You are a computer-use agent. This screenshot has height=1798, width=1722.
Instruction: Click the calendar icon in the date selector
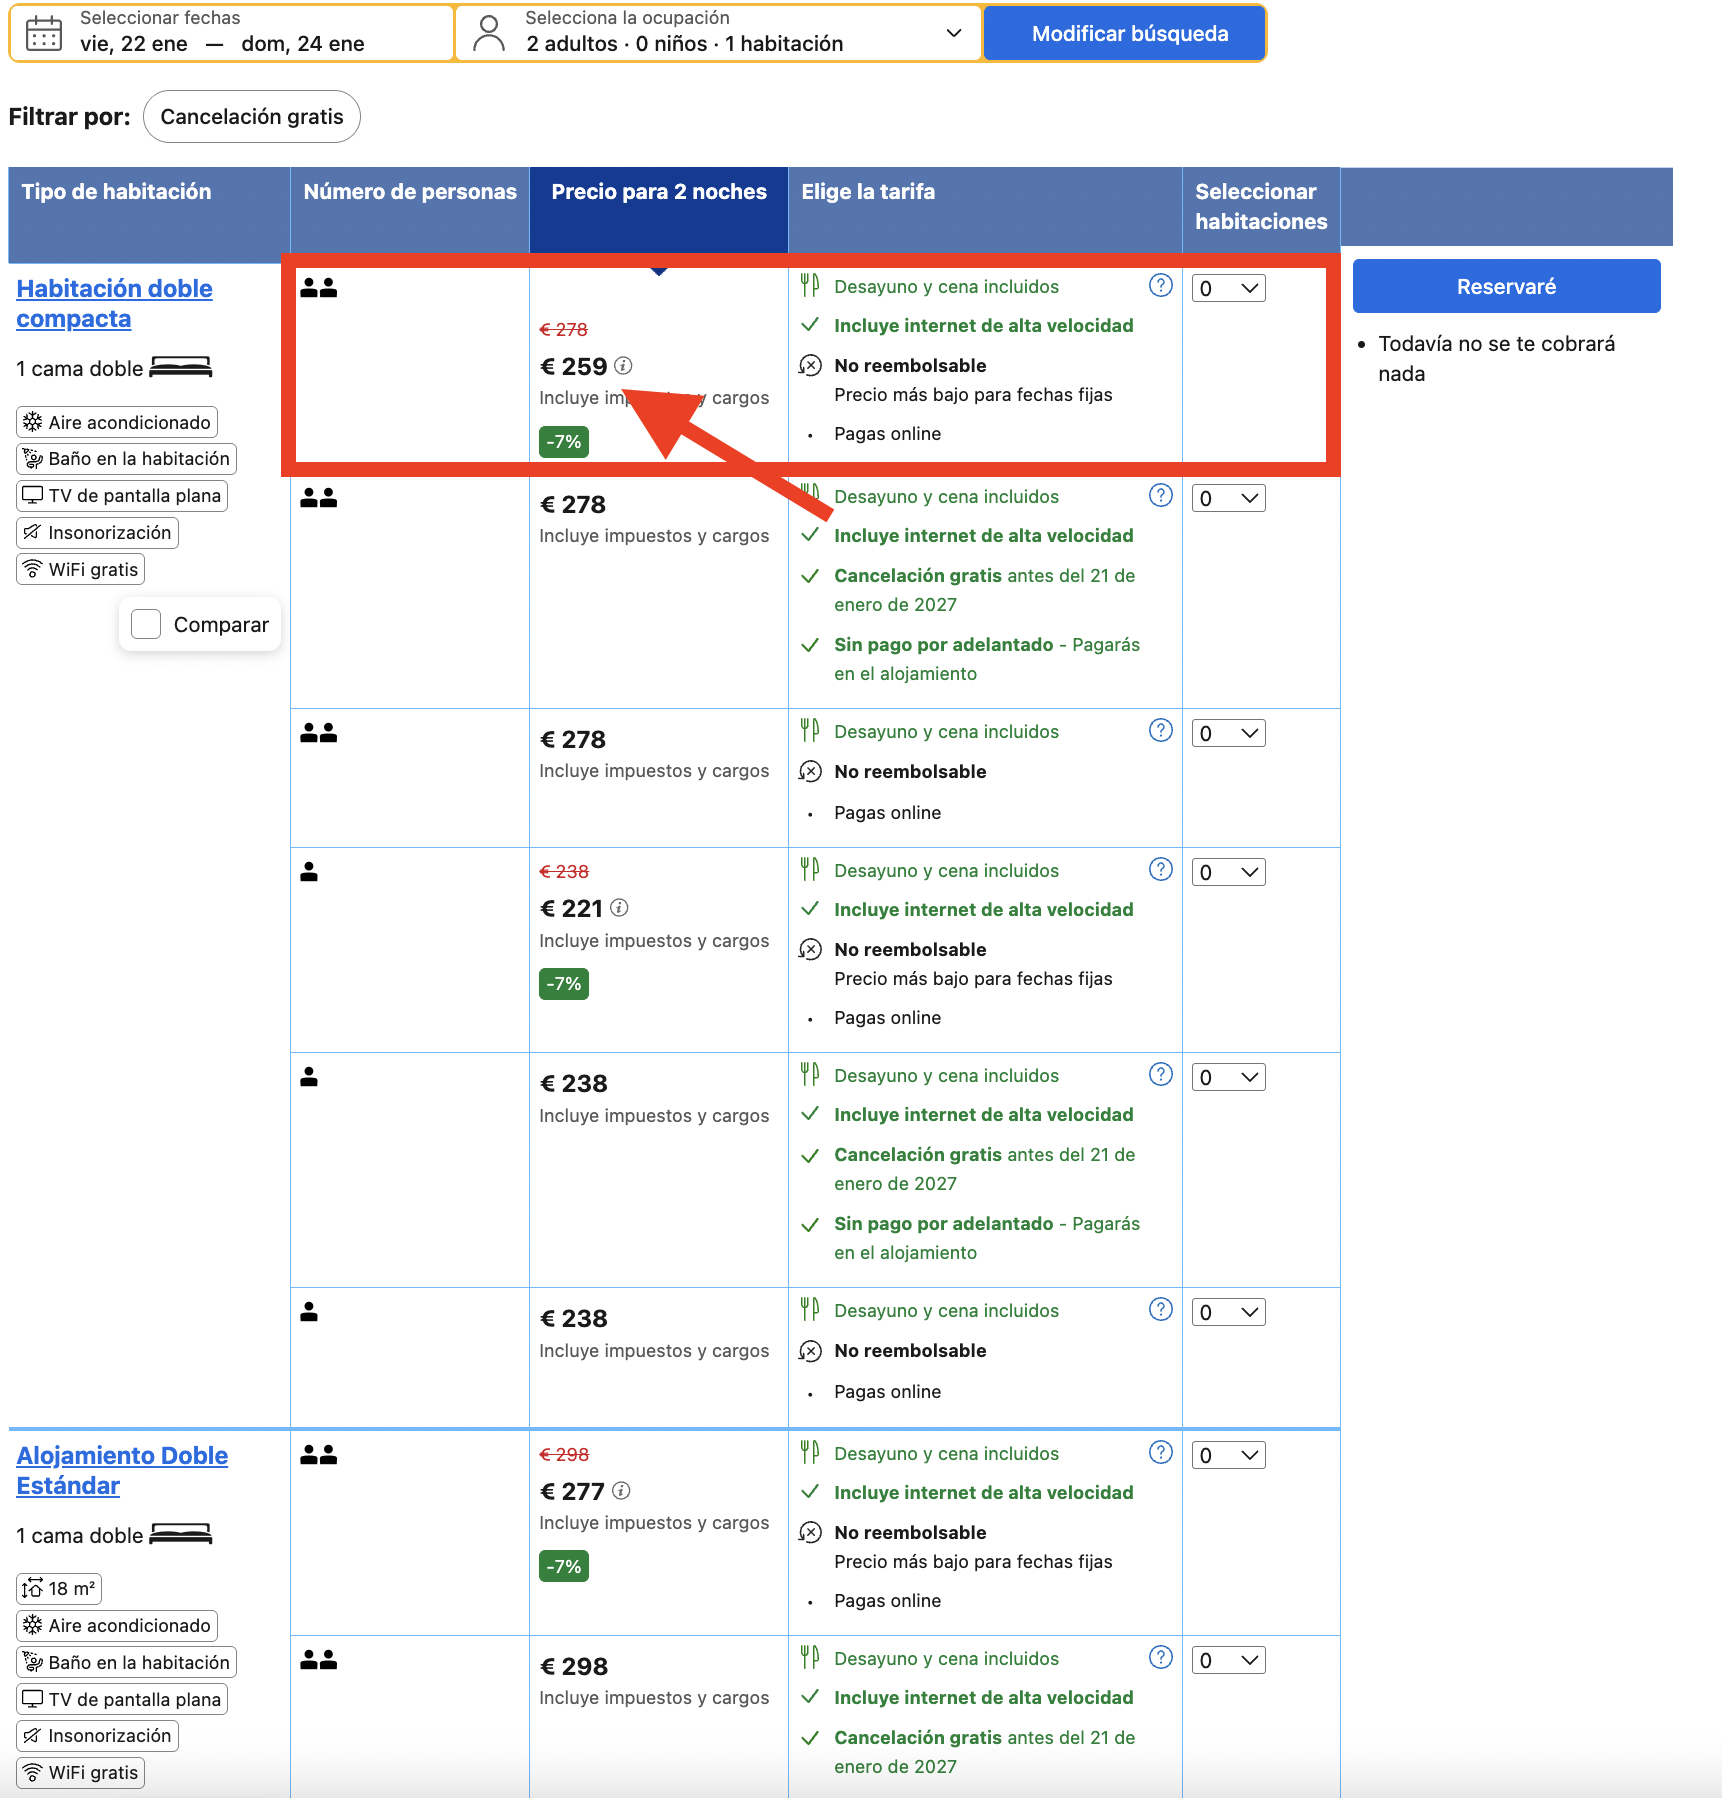click(x=43, y=33)
